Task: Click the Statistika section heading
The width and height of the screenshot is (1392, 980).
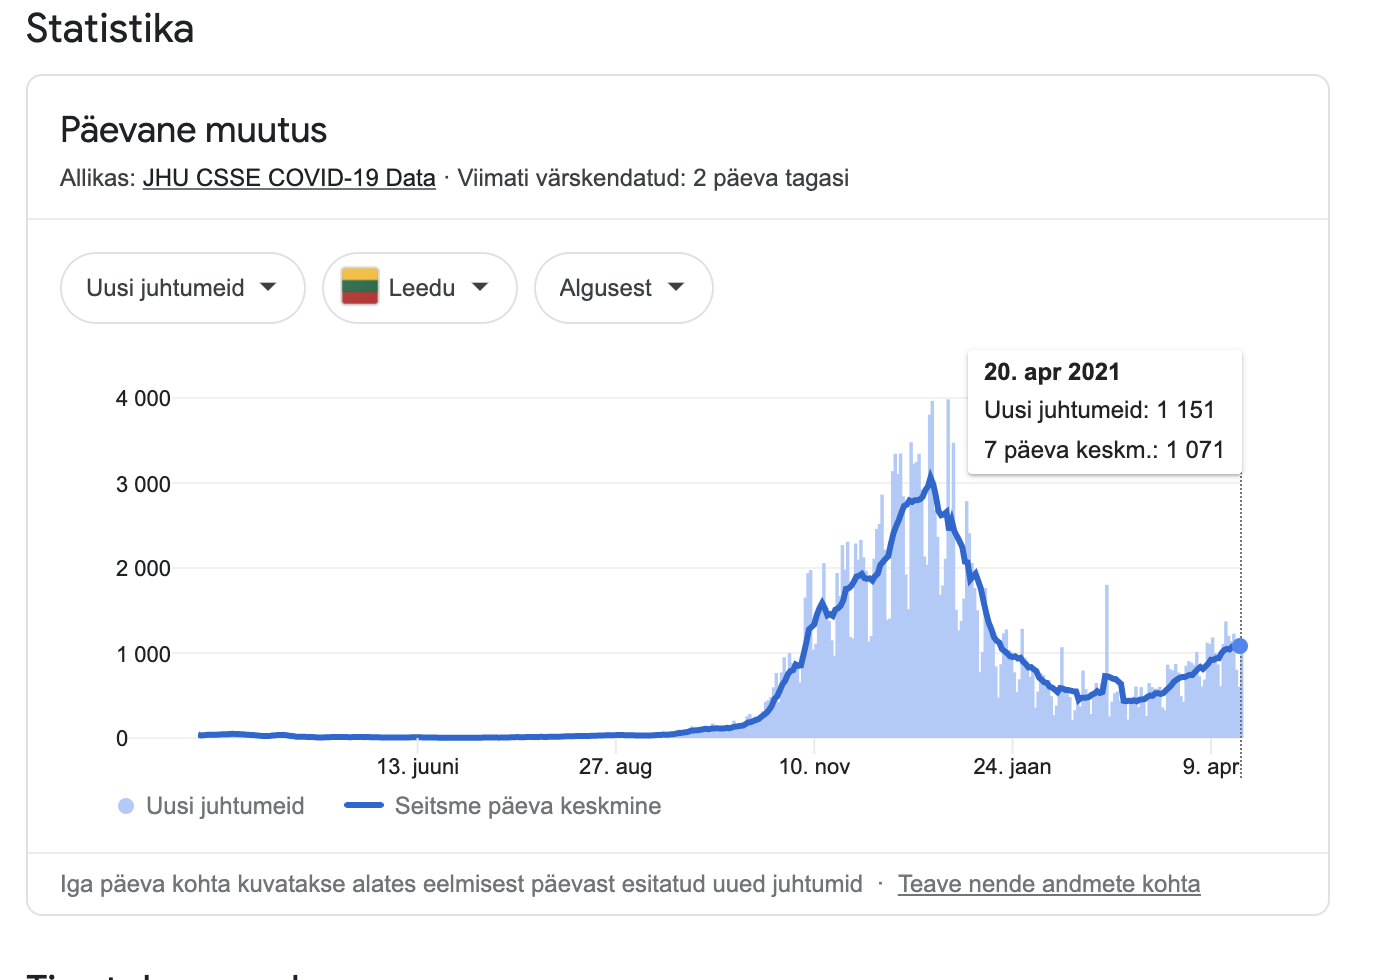Action: 110,28
